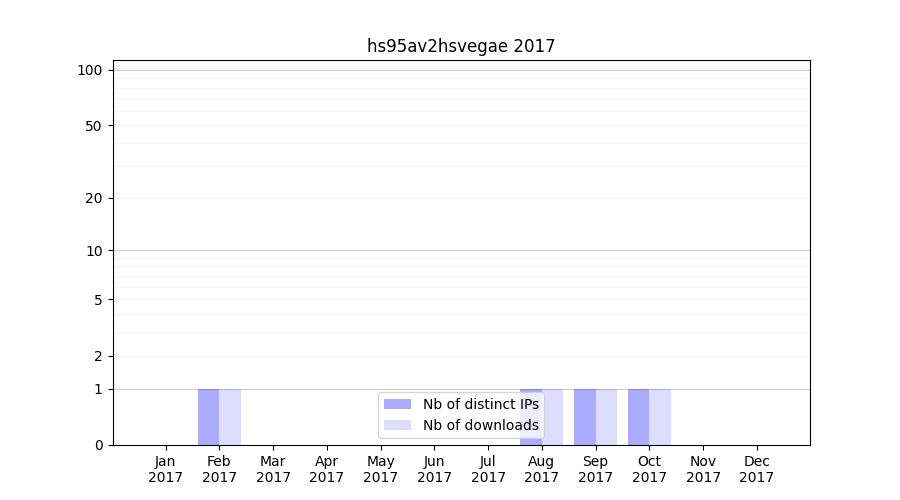Viewport: 900px width, 500px height.
Task: Click the October downloads bar
Action: tap(660, 417)
